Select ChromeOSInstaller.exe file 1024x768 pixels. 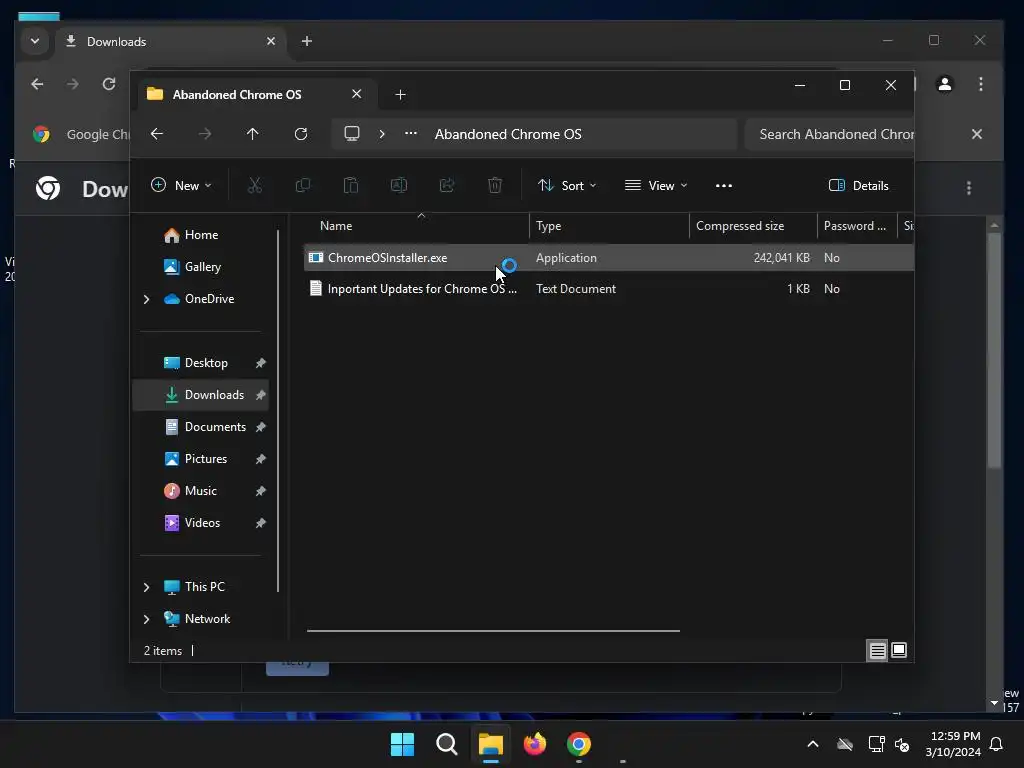(x=609, y=258)
